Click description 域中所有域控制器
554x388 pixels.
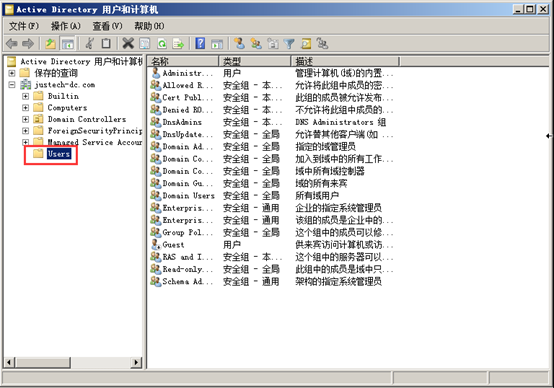[x=330, y=171]
